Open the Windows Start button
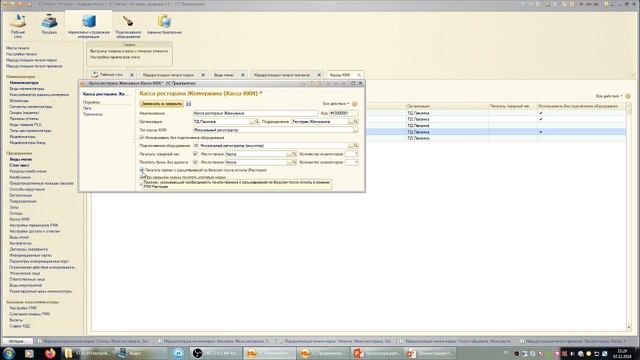640x360 pixels. pos(9,353)
